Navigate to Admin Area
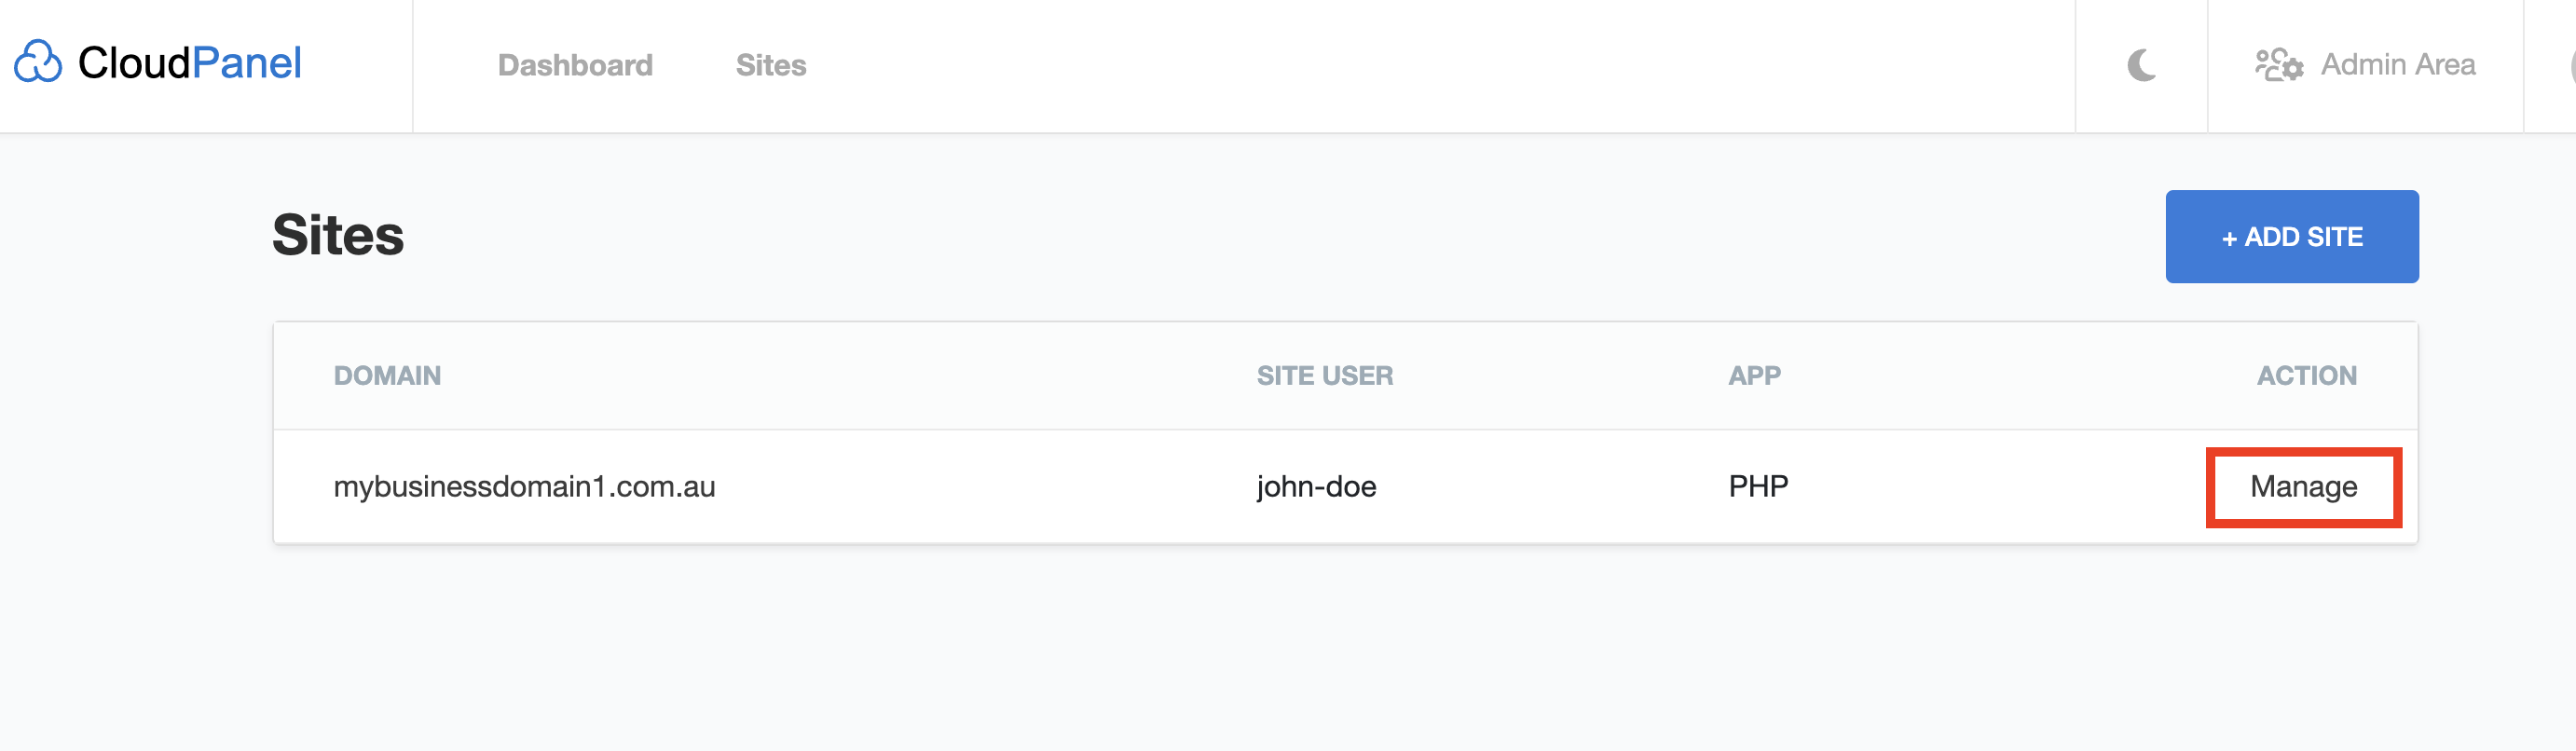 click(x=2398, y=65)
